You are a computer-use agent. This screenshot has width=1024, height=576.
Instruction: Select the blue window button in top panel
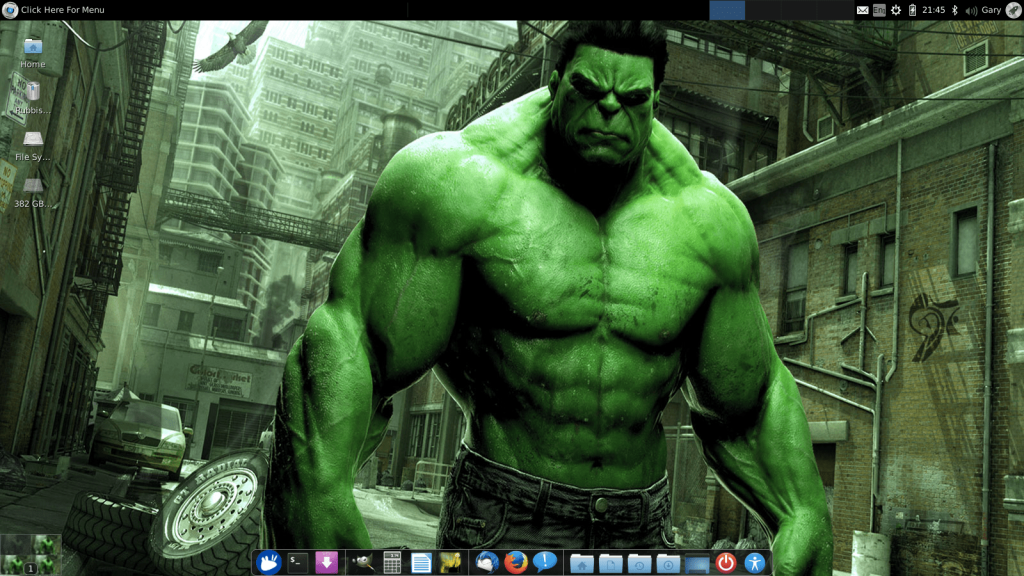(727, 10)
